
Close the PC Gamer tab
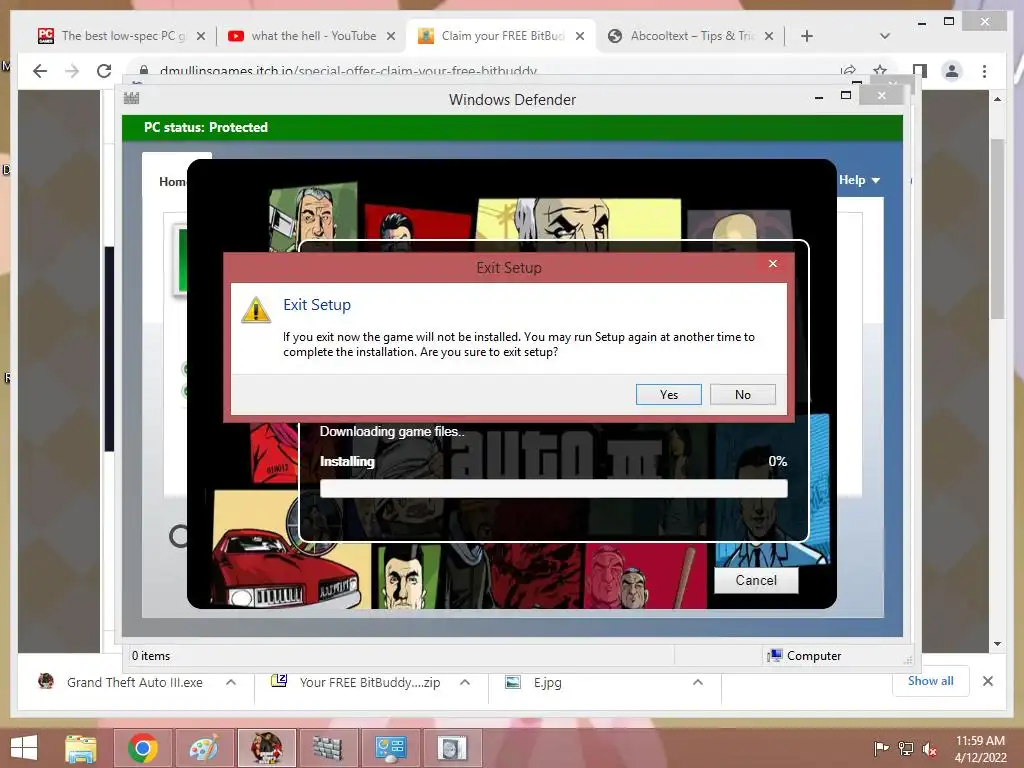(200, 37)
